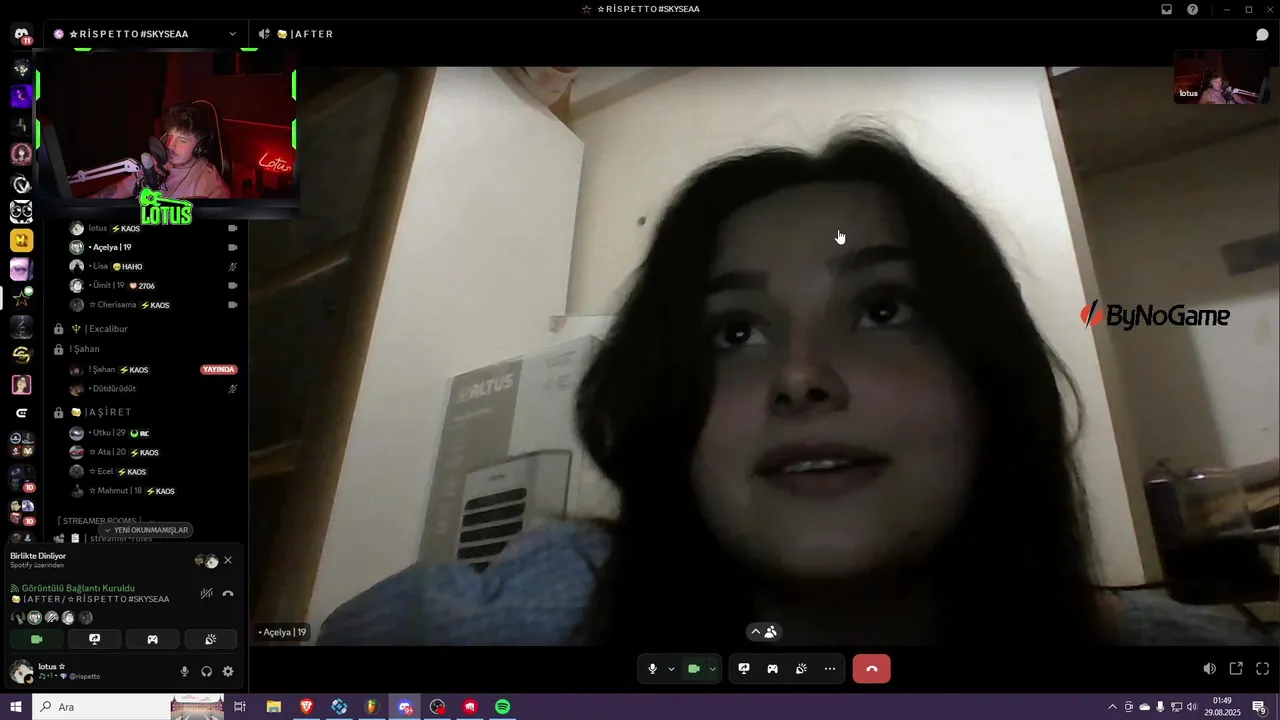Enter full screen video mode

click(1262, 669)
